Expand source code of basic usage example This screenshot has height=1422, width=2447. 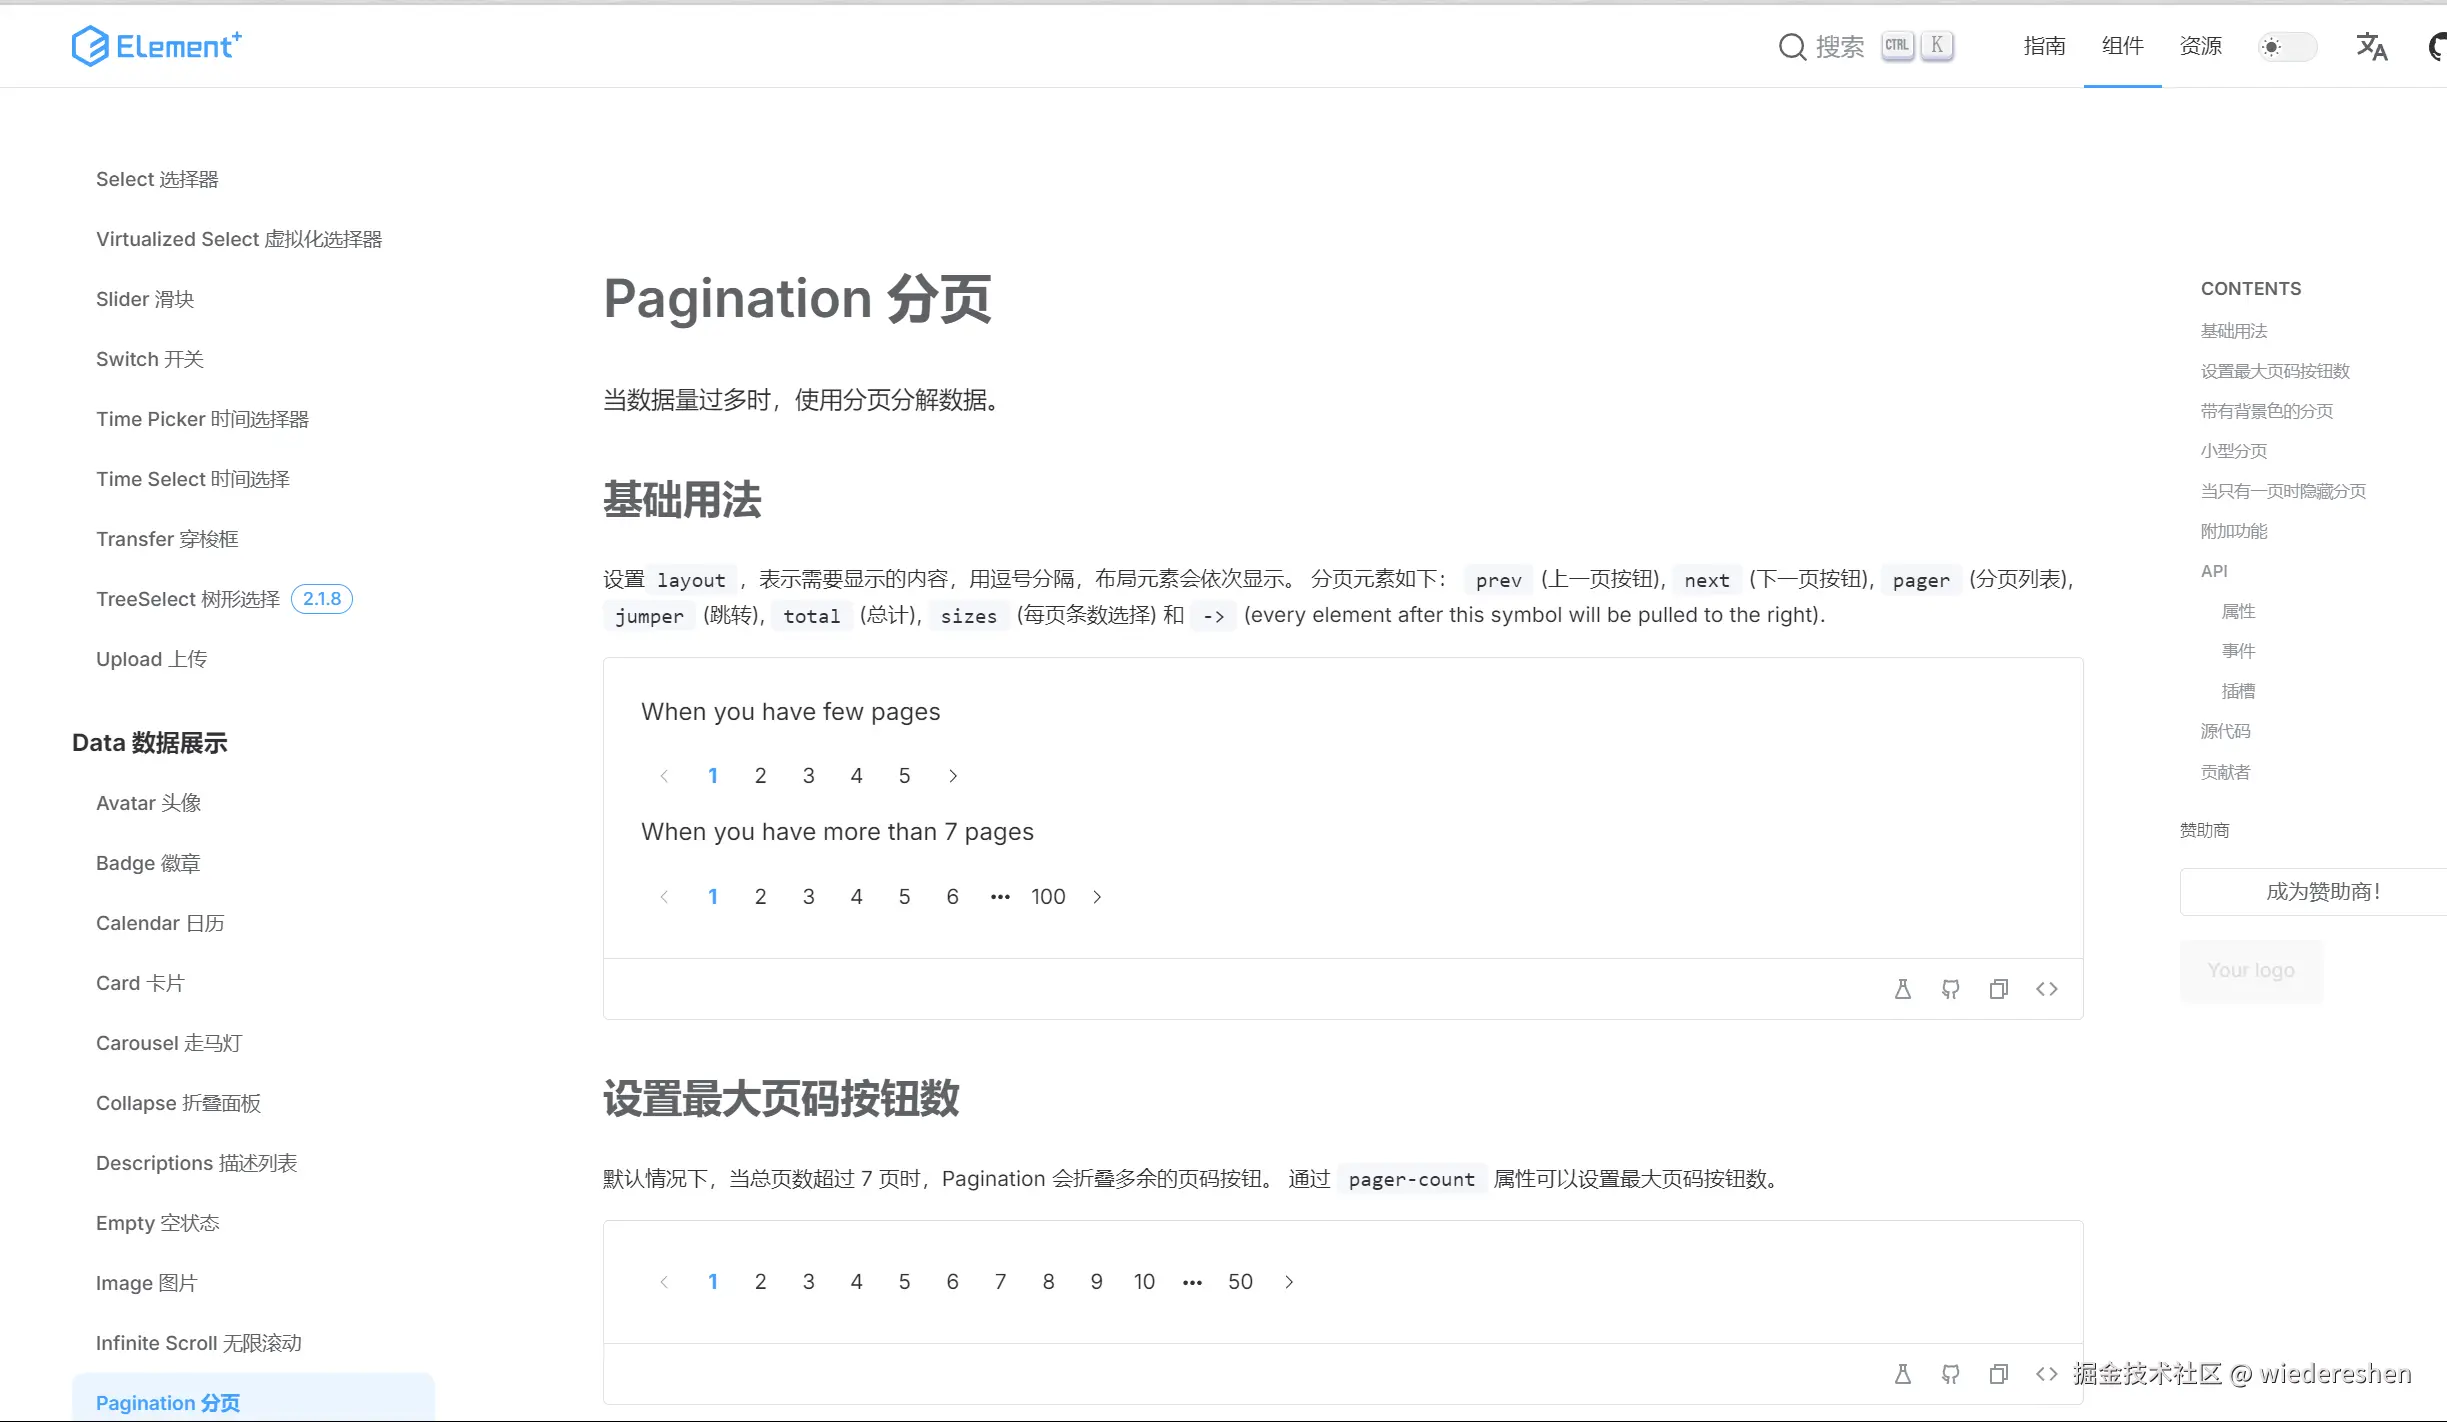[x=2047, y=988]
